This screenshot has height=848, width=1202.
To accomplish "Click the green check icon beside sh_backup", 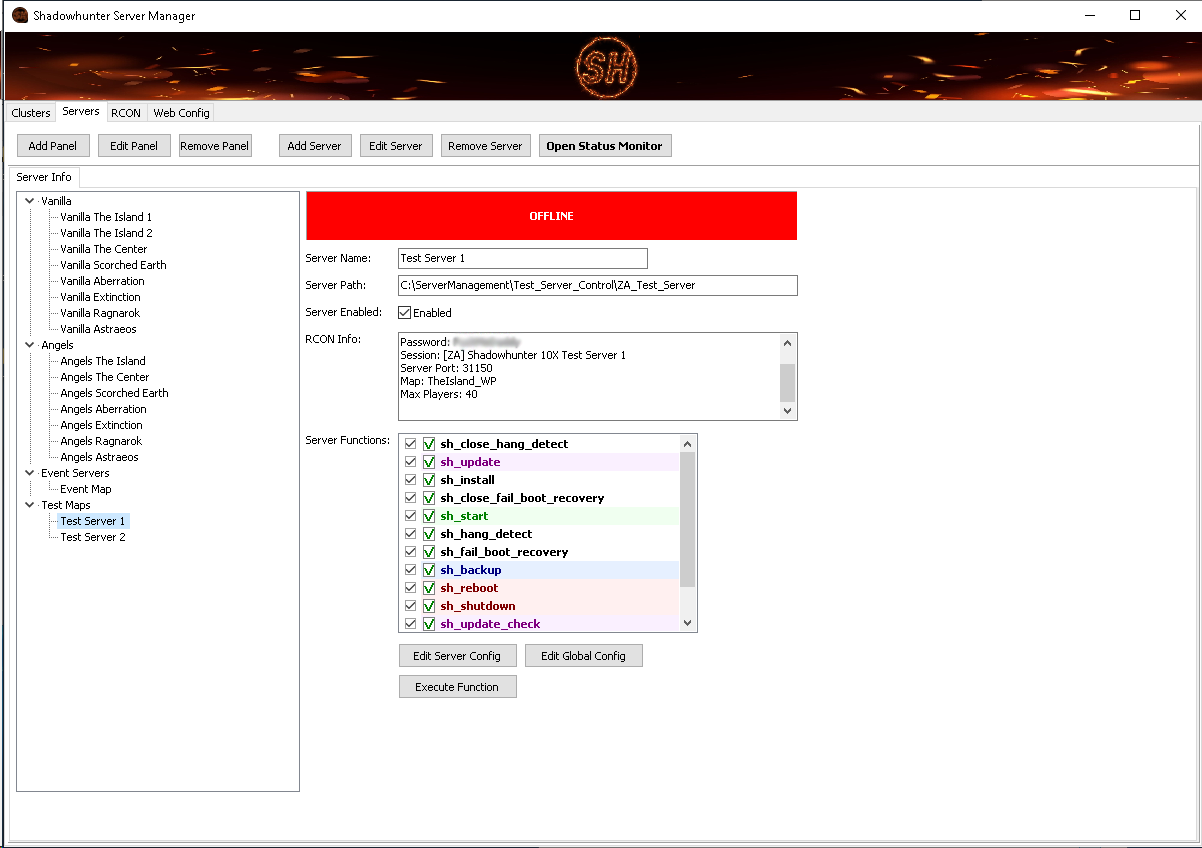I will coord(429,569).
